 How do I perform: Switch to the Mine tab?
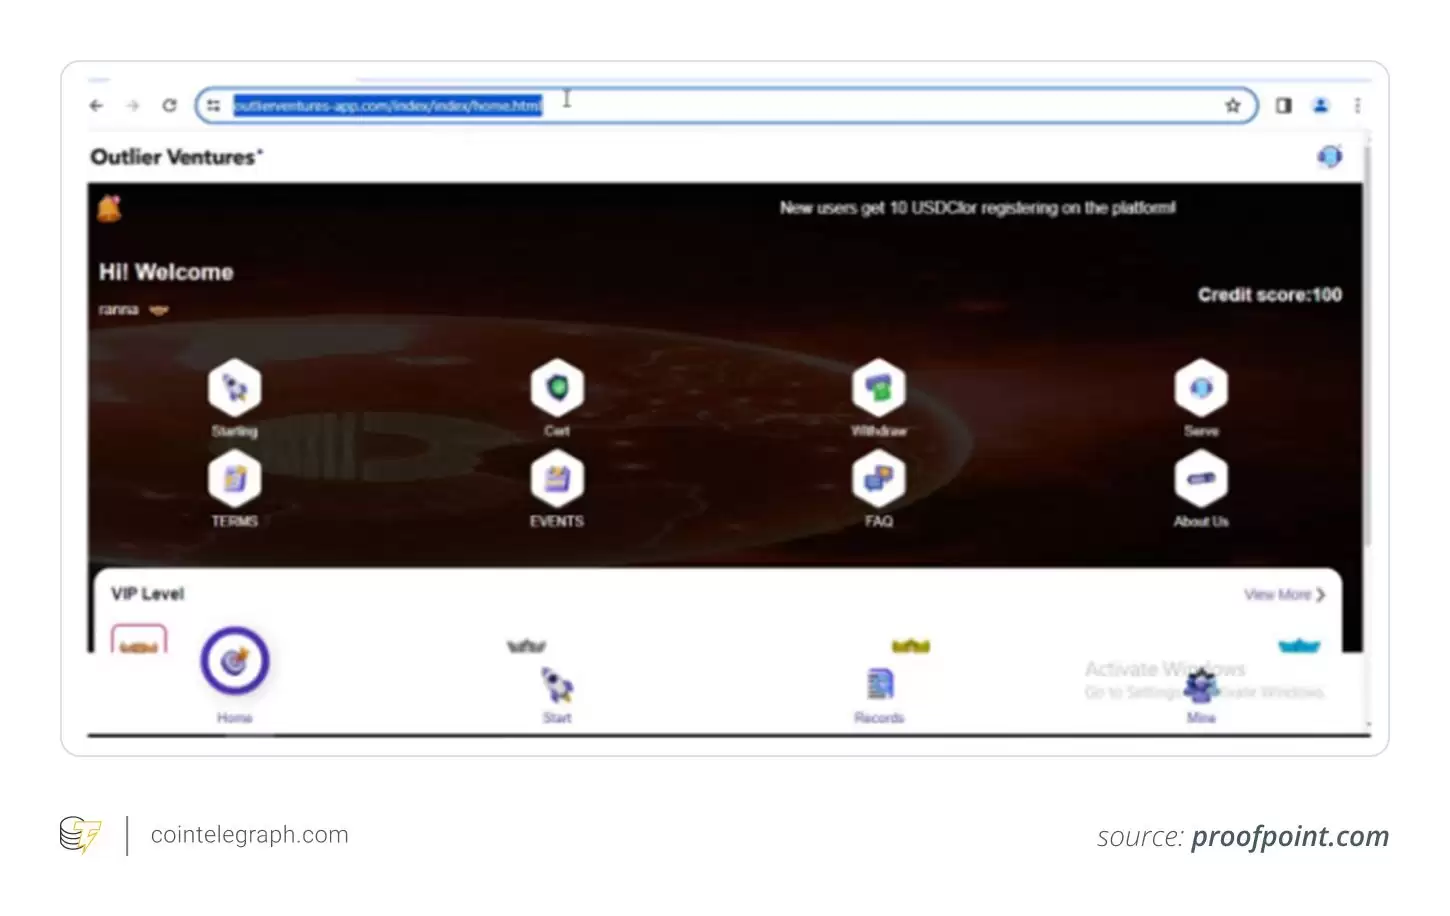[x=1200, y=690]
